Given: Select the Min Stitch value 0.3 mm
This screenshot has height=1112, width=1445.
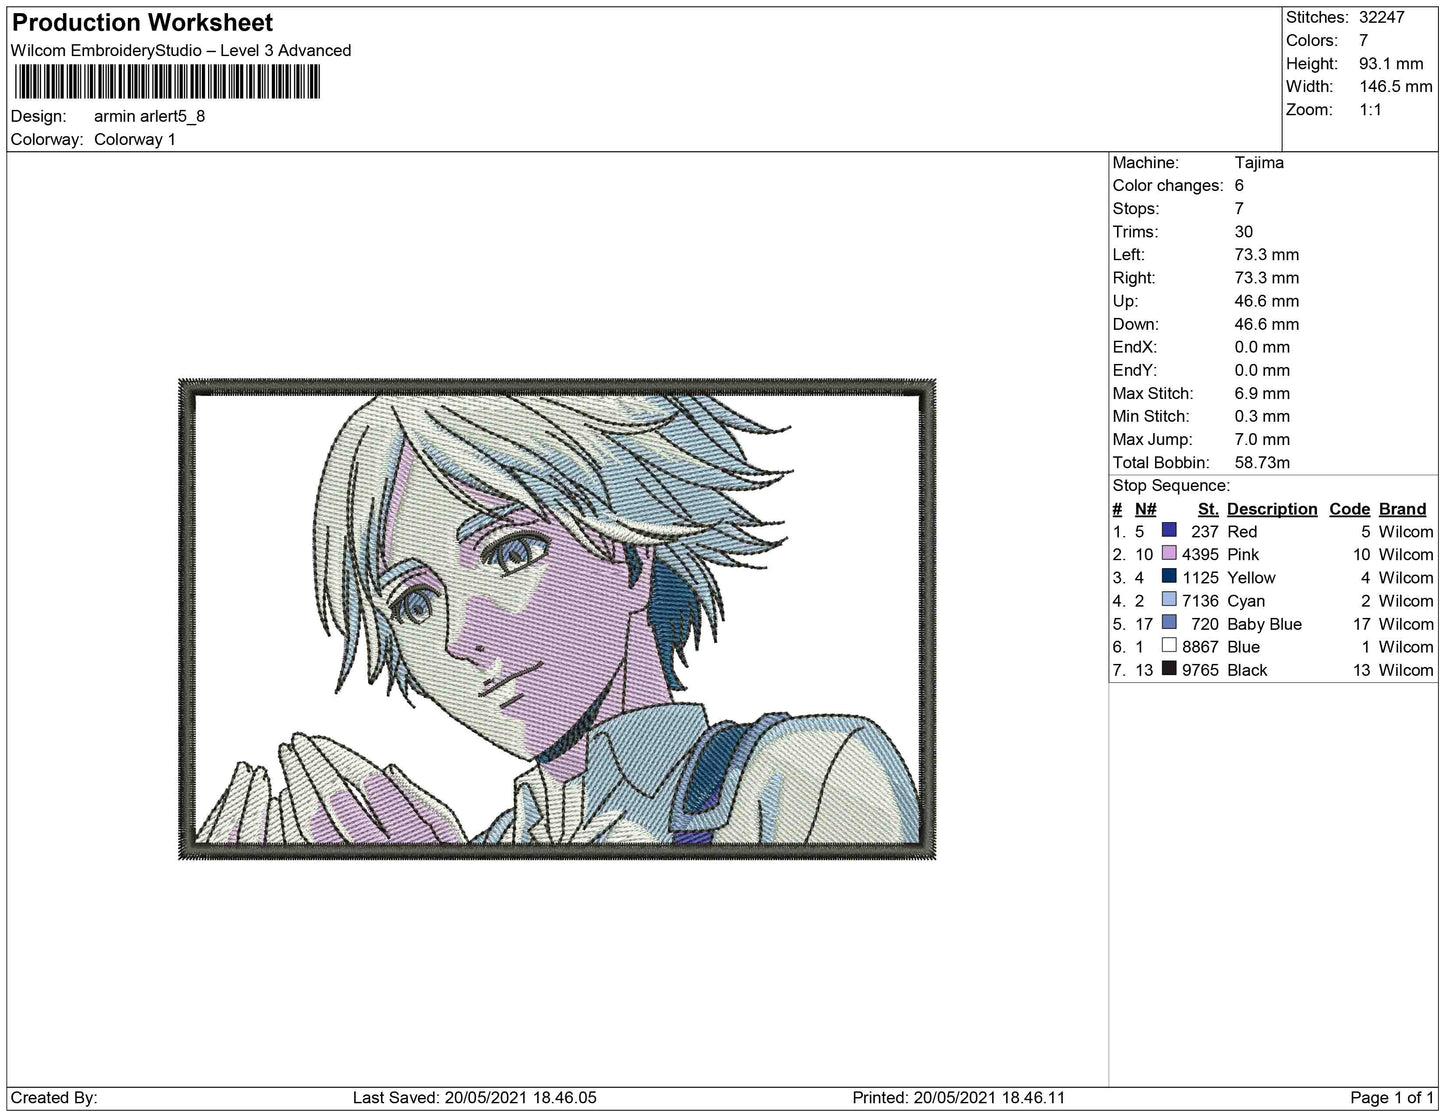Looking at the screenshot, I should pyautogui.click(x=1262, y=416).
